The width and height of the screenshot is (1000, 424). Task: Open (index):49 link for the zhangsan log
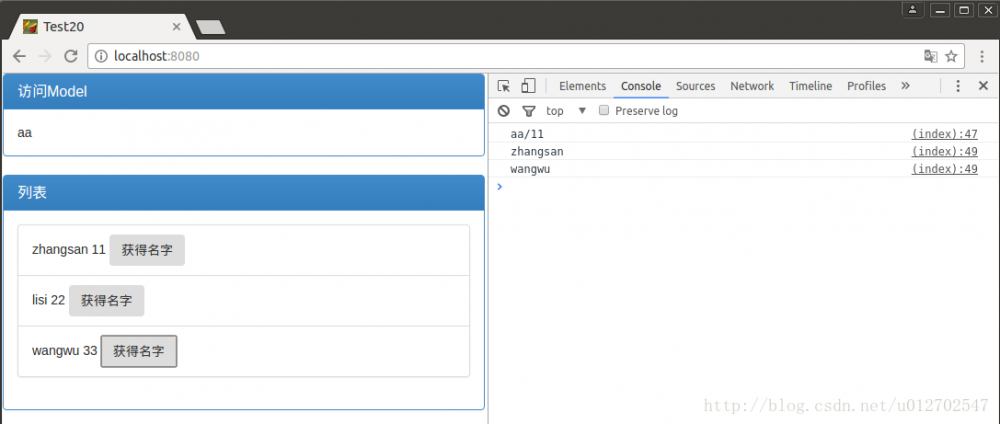point(945,152)
